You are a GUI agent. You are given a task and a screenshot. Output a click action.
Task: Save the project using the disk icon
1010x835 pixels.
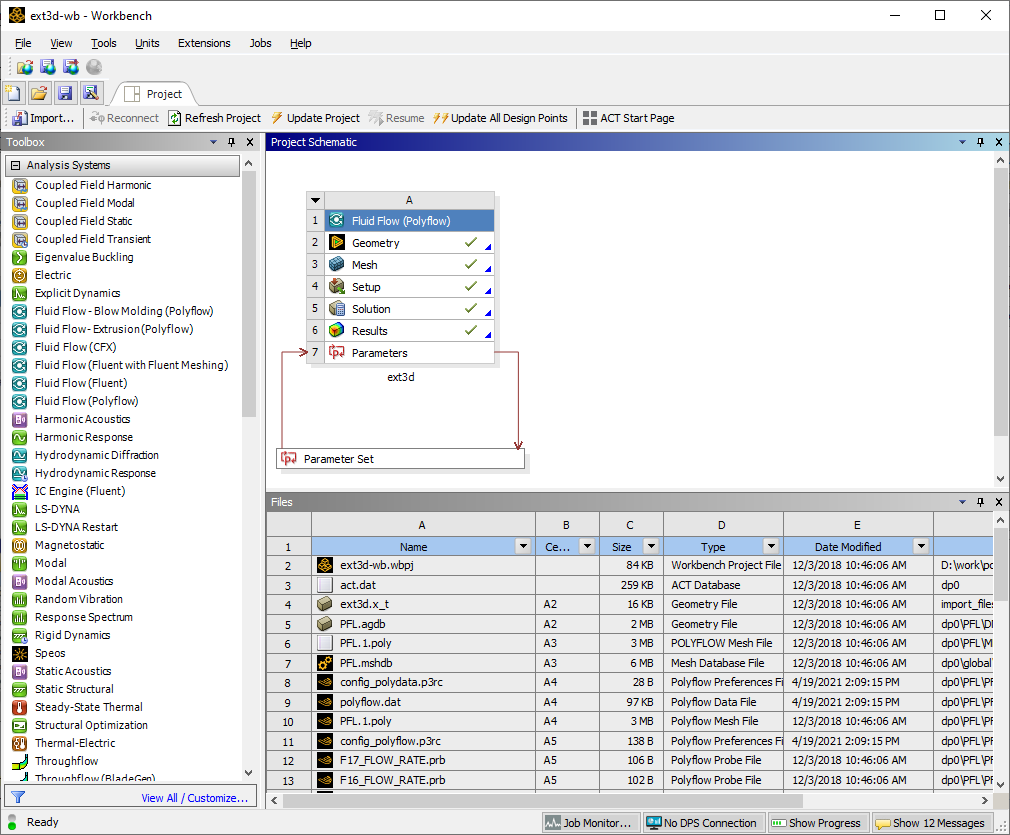(x=65, y=92)
